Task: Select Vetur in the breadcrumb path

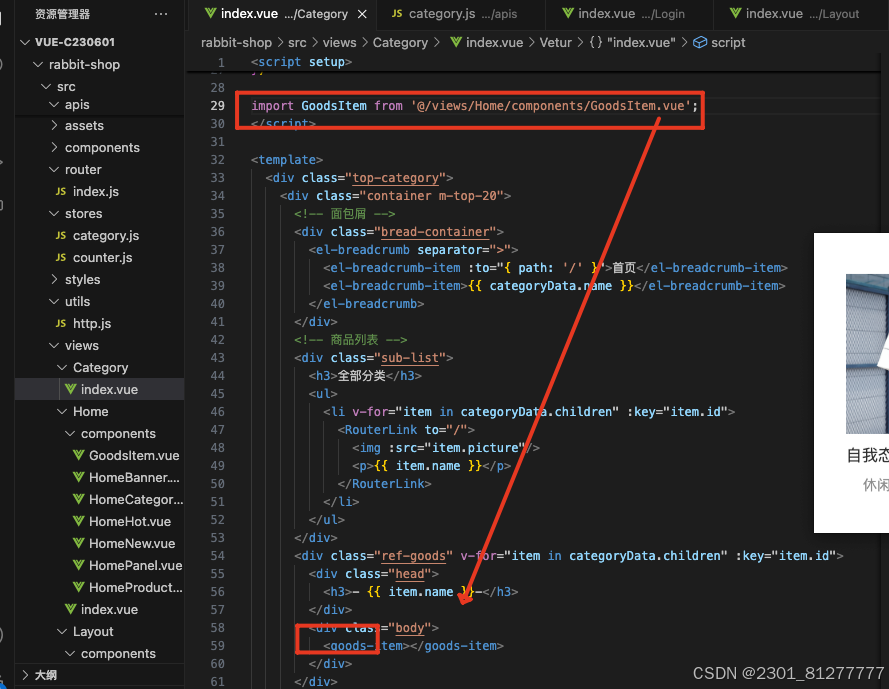Action: (x=556, y=43)
